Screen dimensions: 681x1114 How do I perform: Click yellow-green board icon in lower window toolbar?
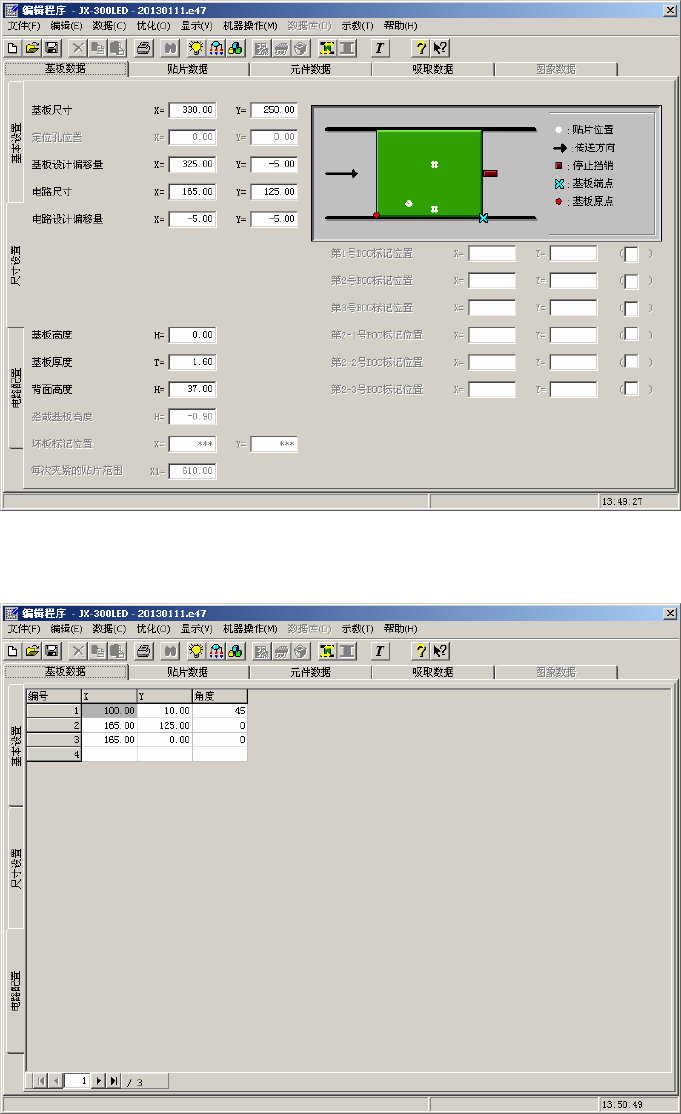tap(327, 651)
